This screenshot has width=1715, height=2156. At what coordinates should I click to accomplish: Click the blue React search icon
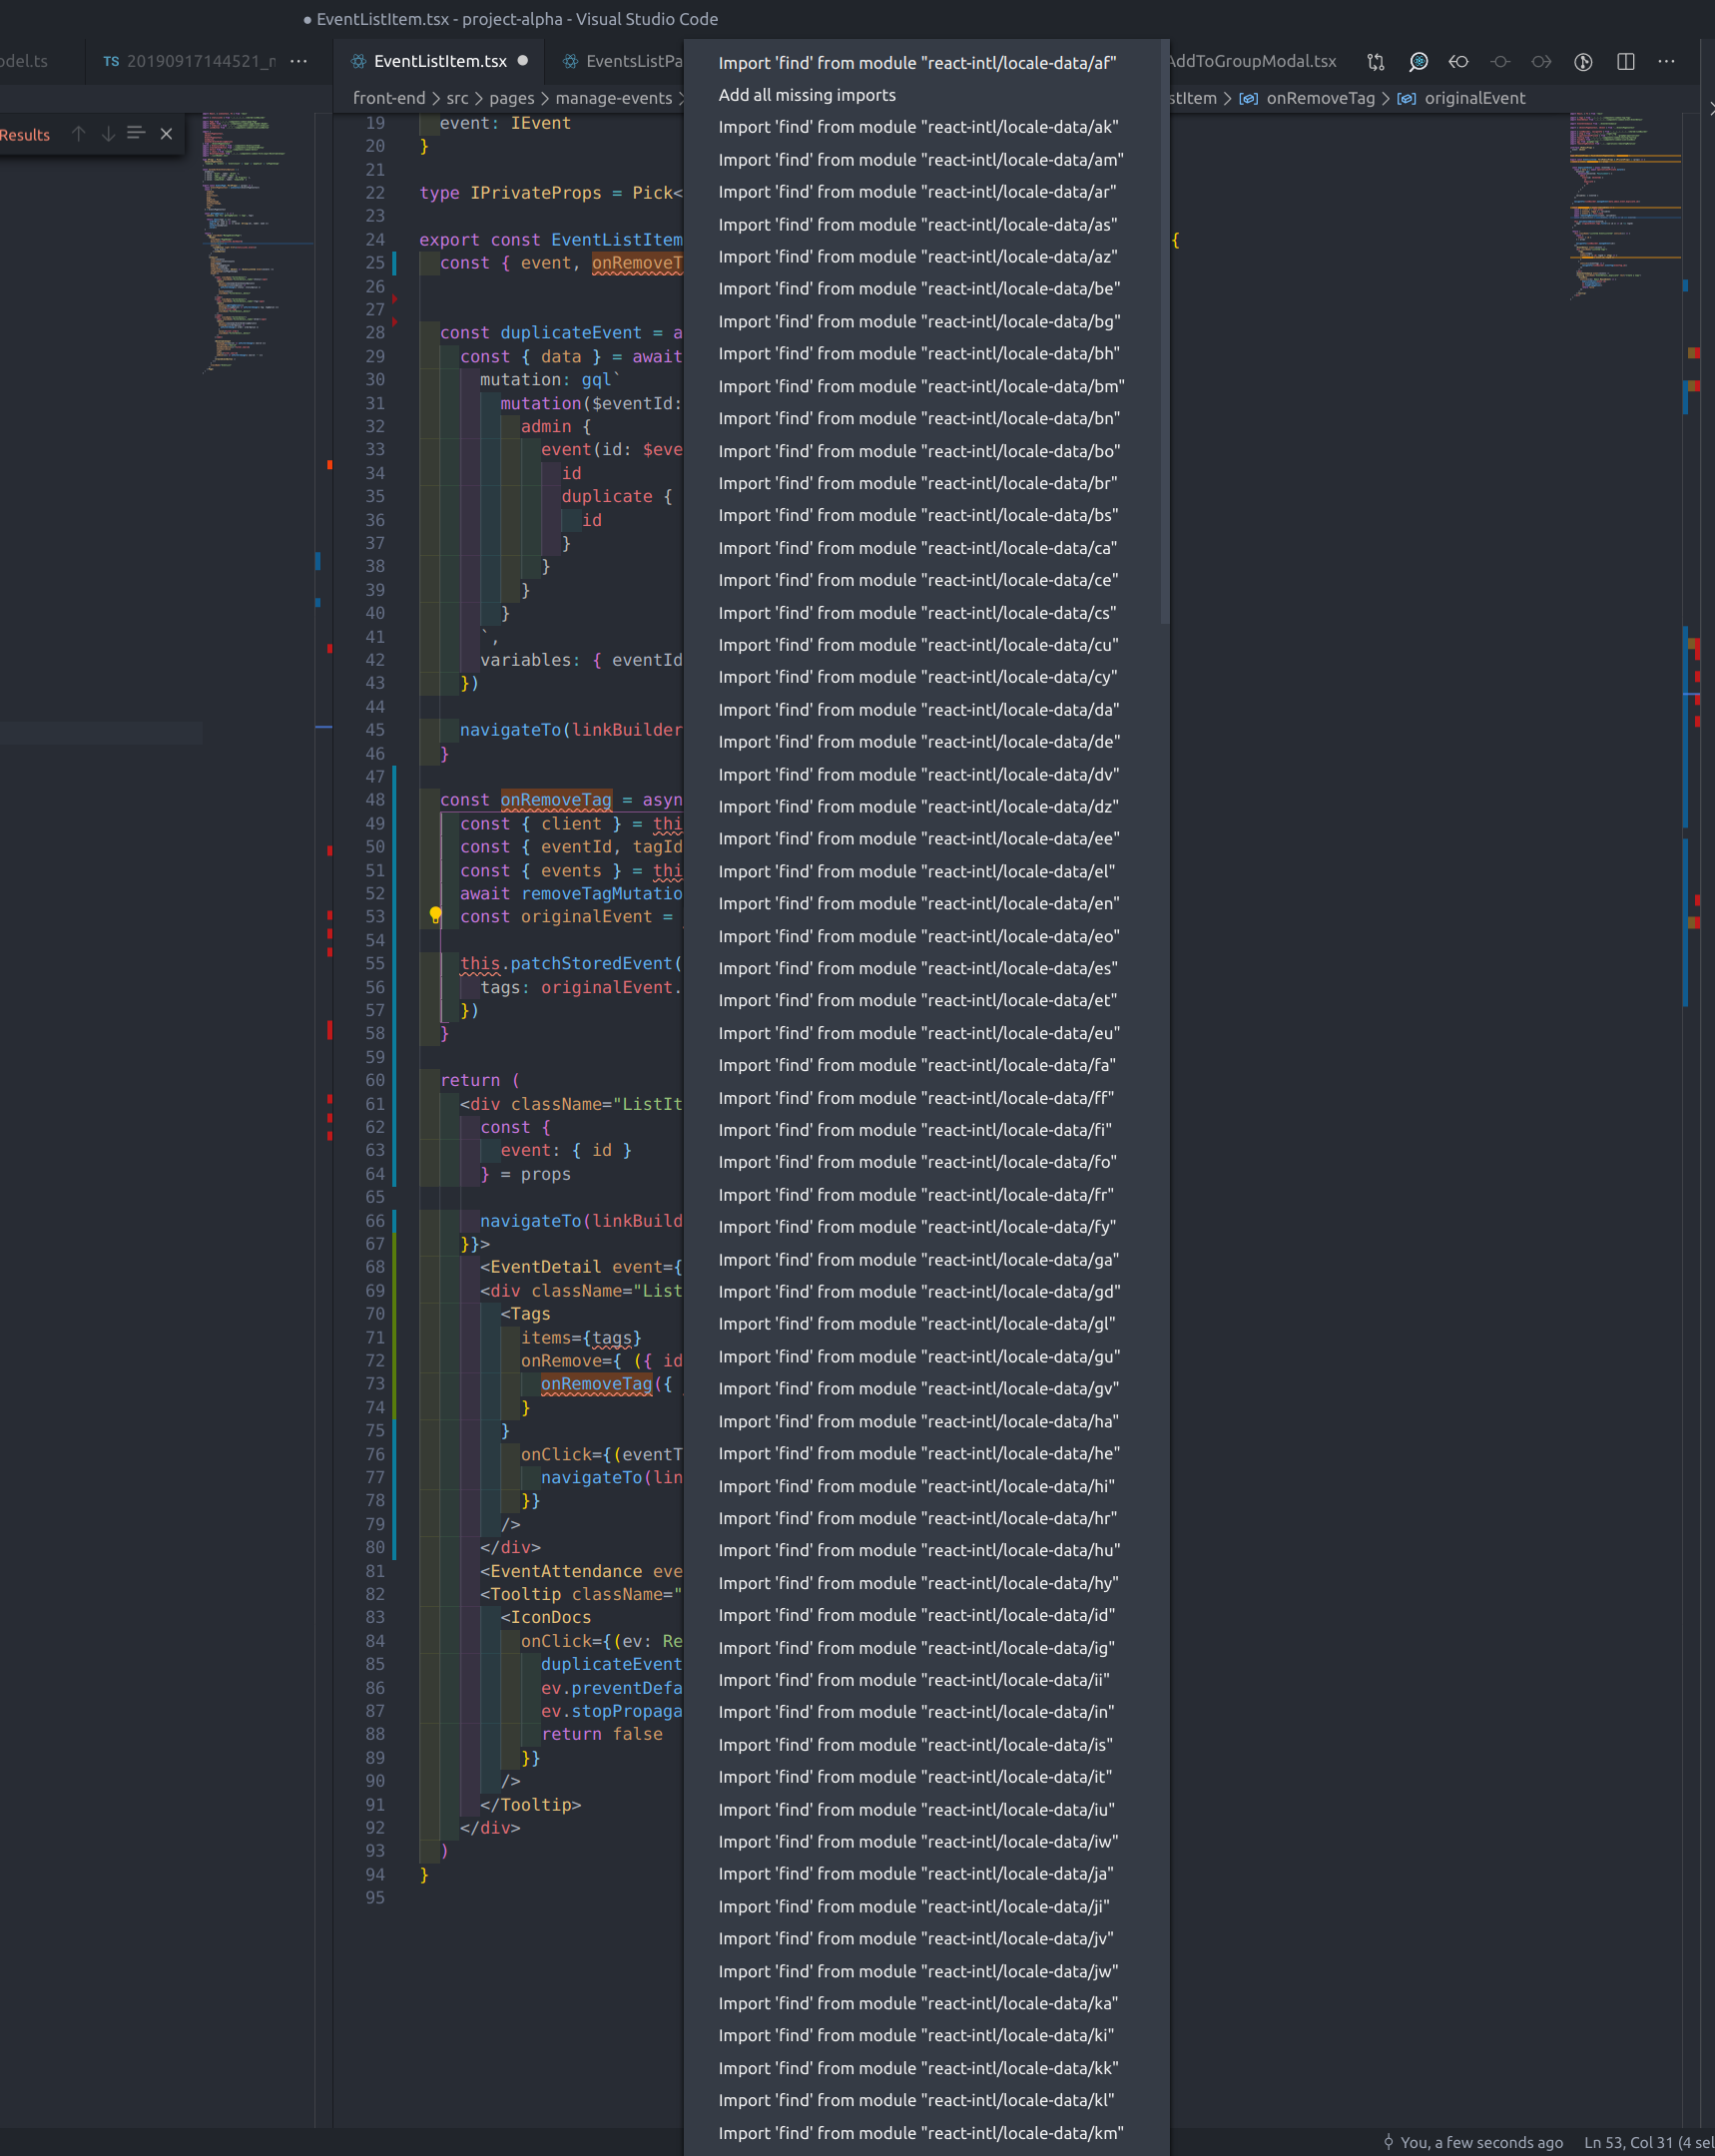pyautogui.click(x=1418, y=61)
